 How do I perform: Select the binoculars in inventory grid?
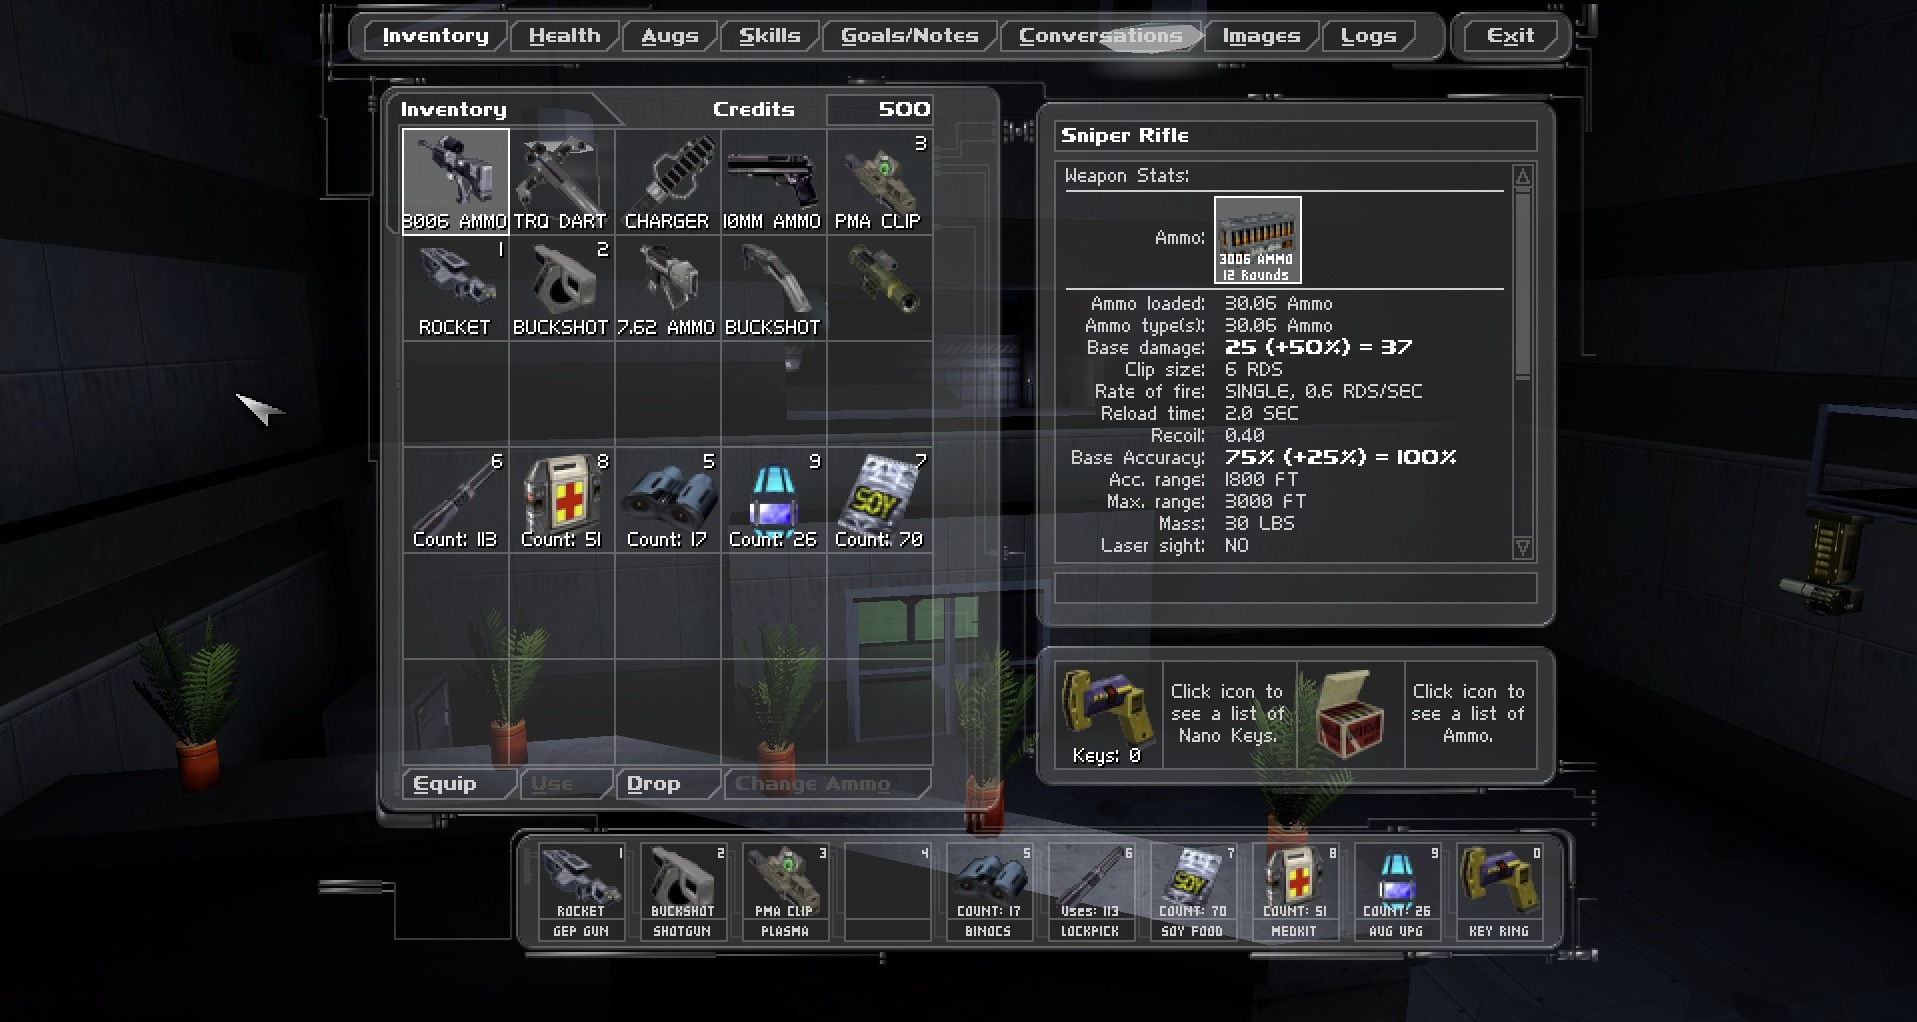point(667,499)
